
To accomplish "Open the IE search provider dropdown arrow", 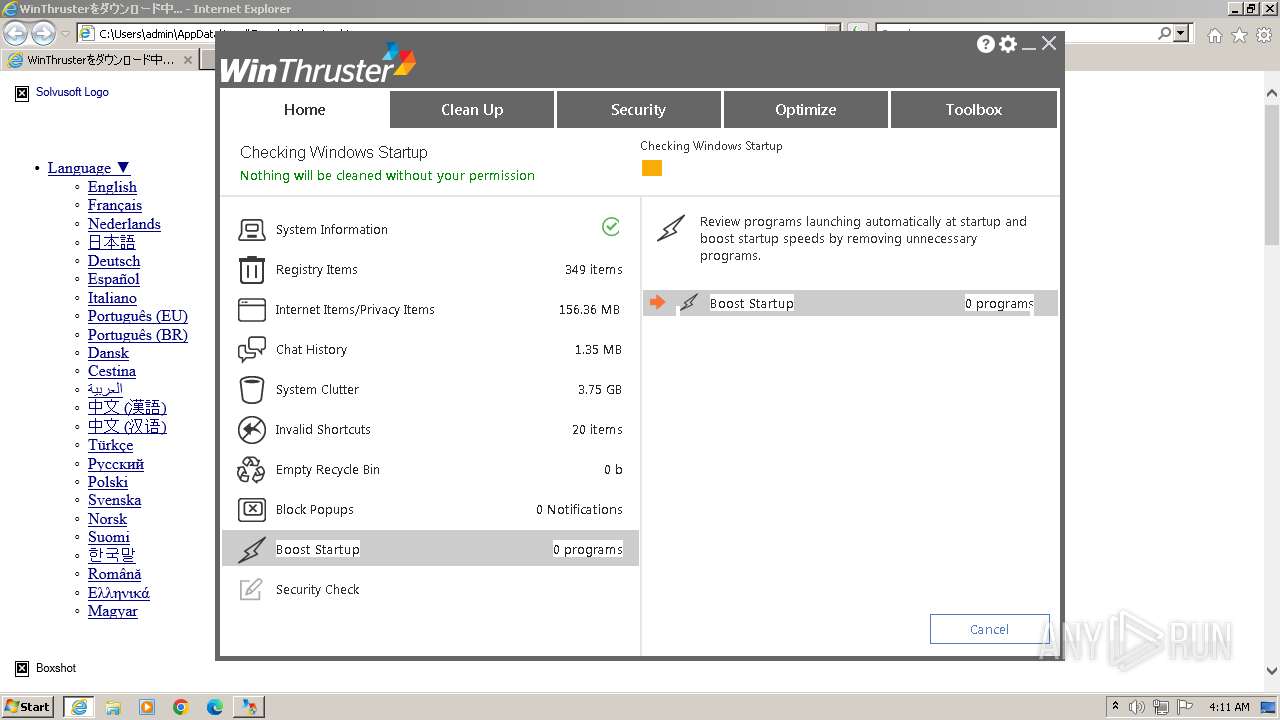I will click(x=1181, y=33).
